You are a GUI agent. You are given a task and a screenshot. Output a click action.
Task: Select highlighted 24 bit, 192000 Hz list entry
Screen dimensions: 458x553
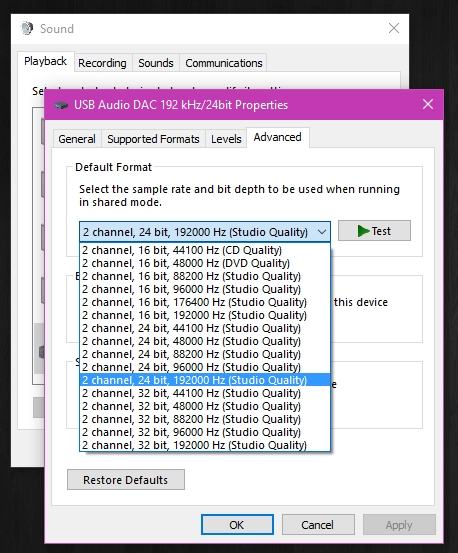205,380
